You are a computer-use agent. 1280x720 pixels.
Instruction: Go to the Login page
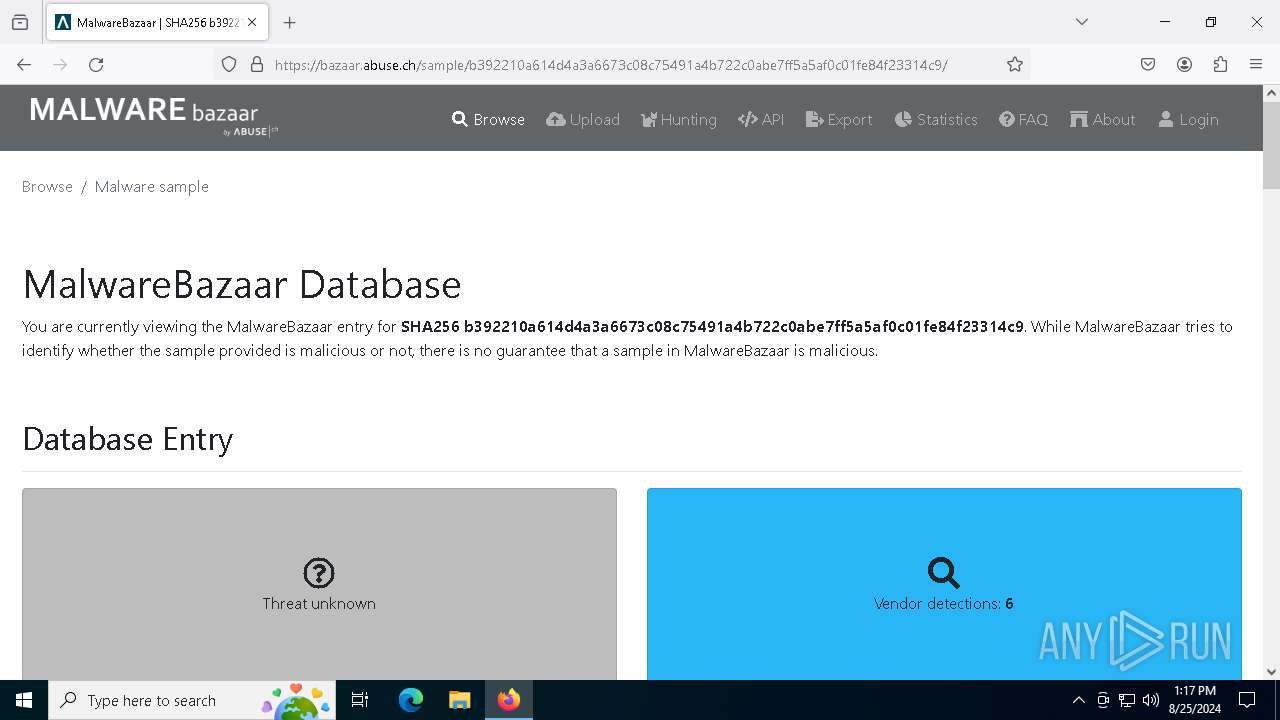tap(1188, 119)
